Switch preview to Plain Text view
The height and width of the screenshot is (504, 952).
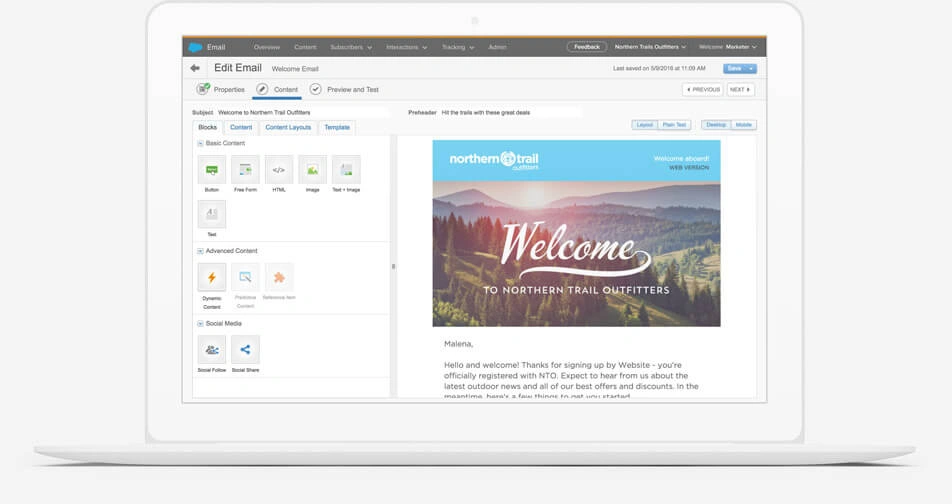[x=675, y=124]
